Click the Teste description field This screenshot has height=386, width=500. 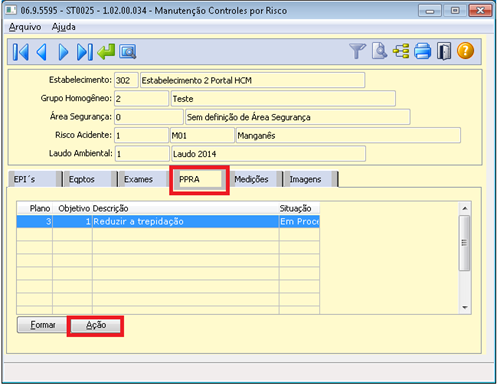point(283,99)
